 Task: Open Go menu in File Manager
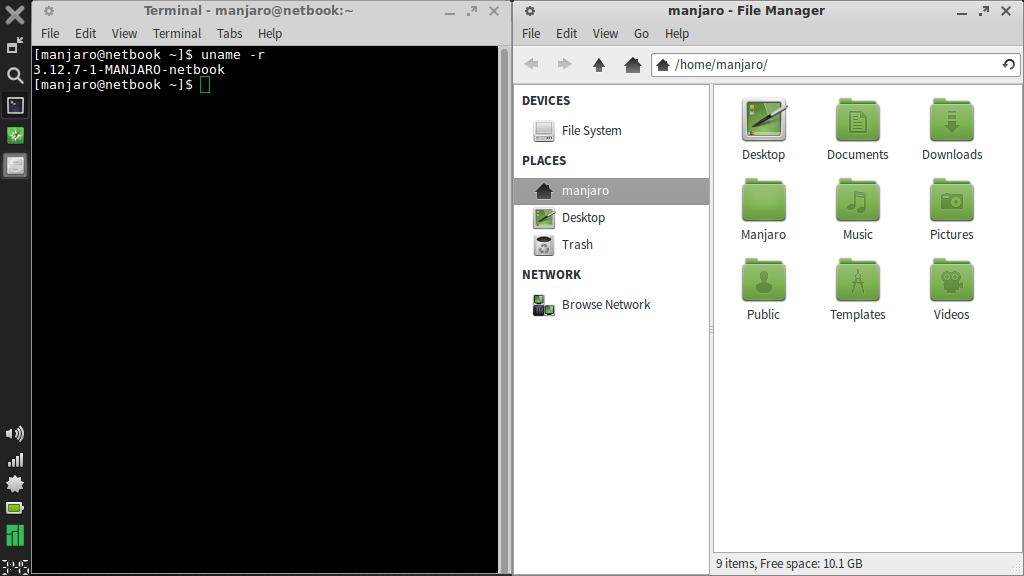click(x=641, y=33)
